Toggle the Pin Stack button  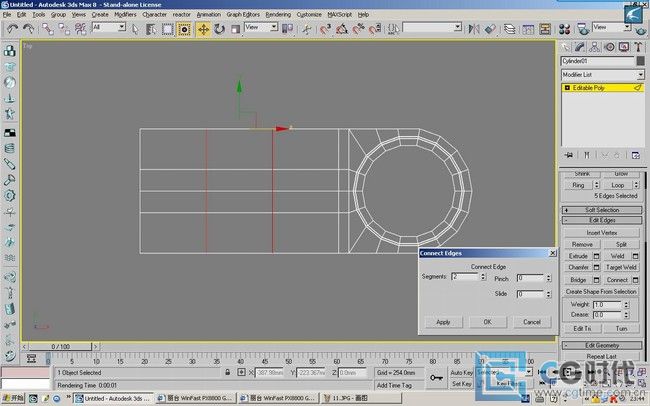coord(569,156)
